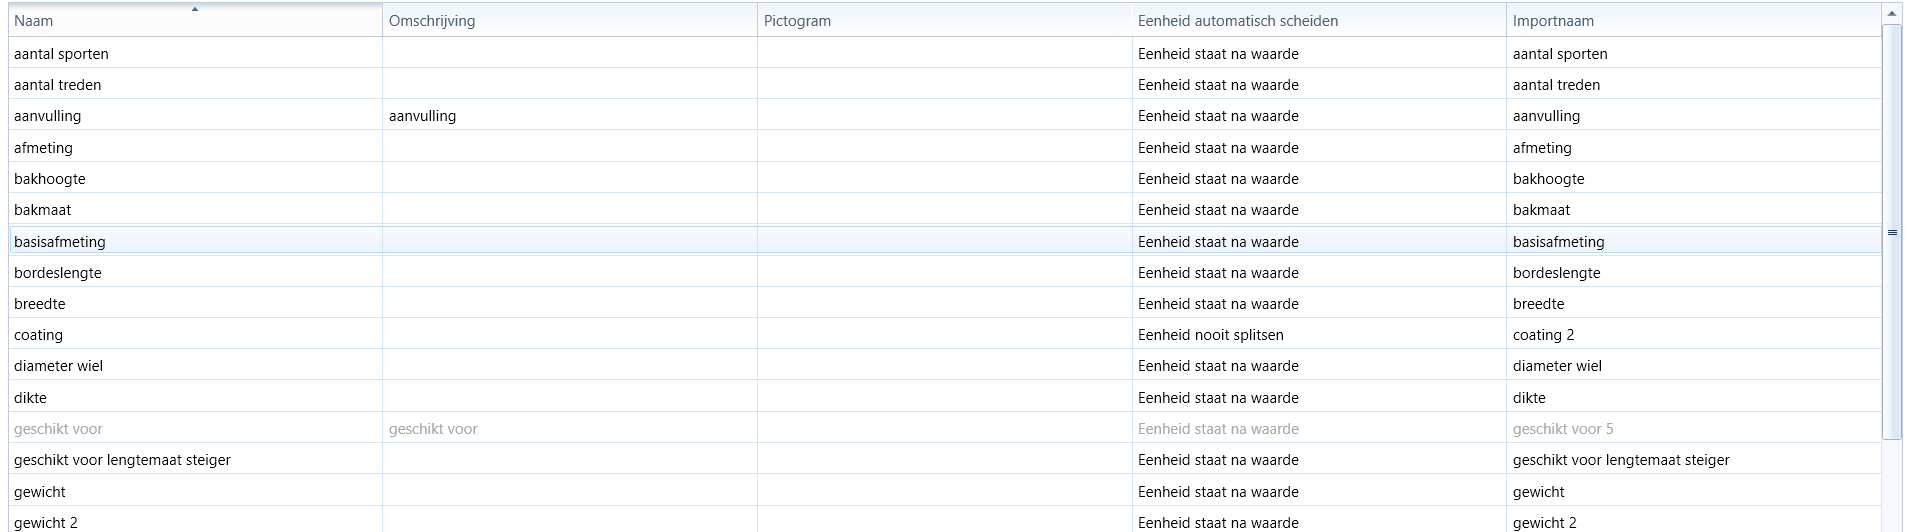Select the bakhoogte row
The image size is (1910, 532).
coord(944,178)
